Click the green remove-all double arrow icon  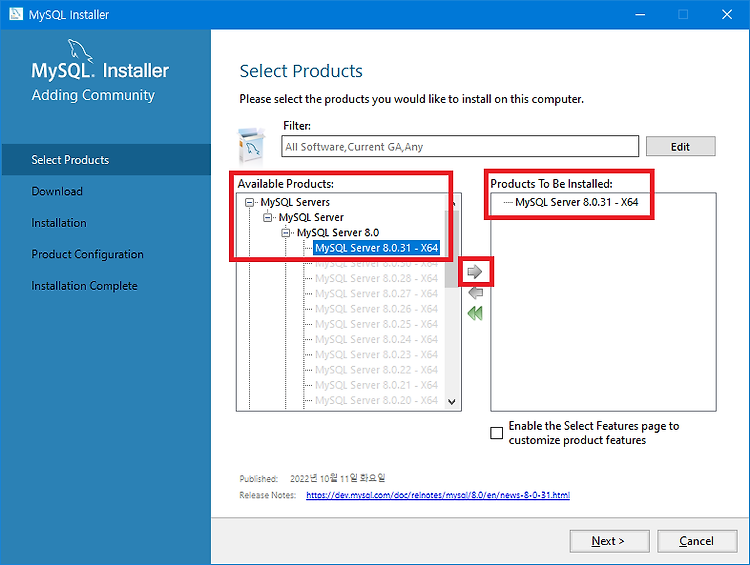pos(475,313)
